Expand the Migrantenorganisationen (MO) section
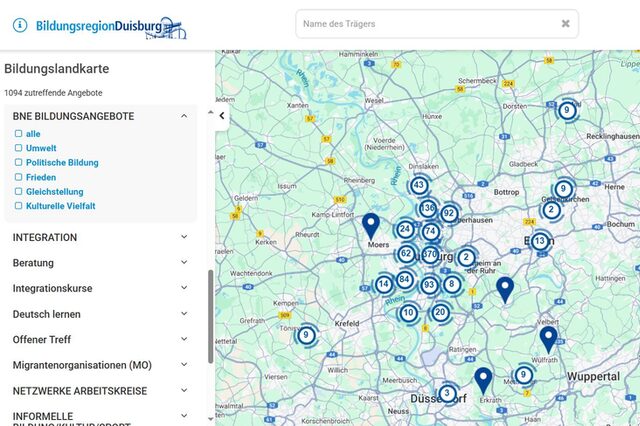640x426 pixels. click(x=100, y=365)
